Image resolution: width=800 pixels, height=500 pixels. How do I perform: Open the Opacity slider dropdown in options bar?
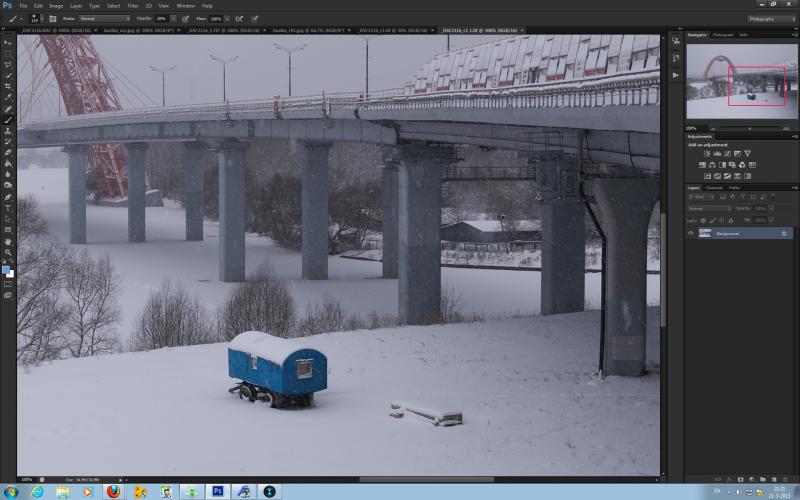[173, 19]
